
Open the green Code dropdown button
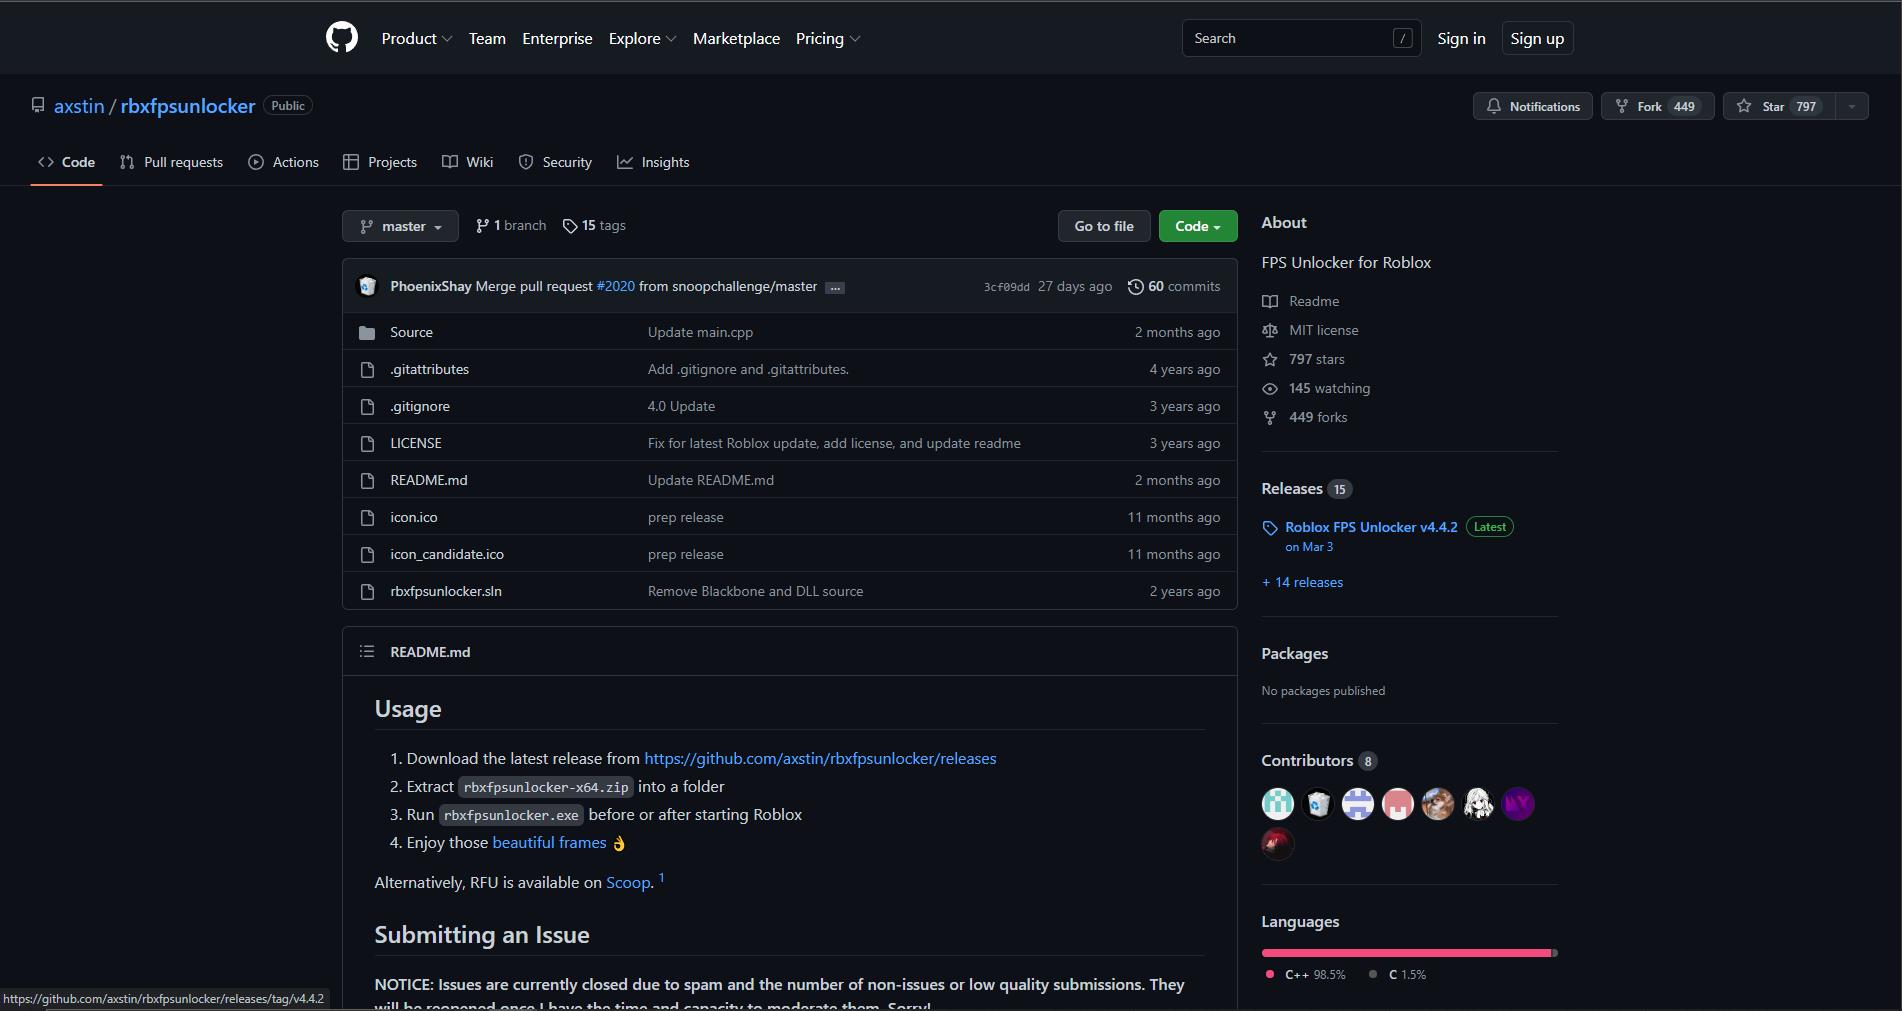coord(1198,226)
